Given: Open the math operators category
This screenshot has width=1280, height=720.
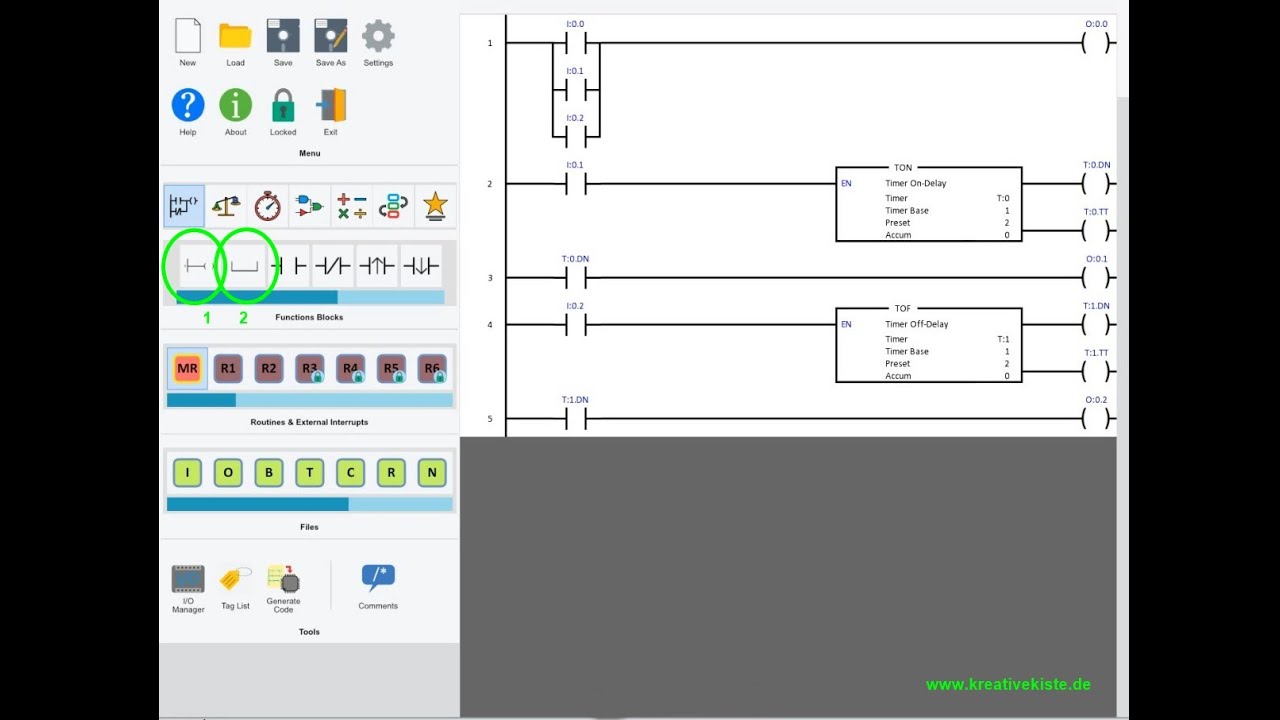Looking at the screenshot, I should click(351, 206).
